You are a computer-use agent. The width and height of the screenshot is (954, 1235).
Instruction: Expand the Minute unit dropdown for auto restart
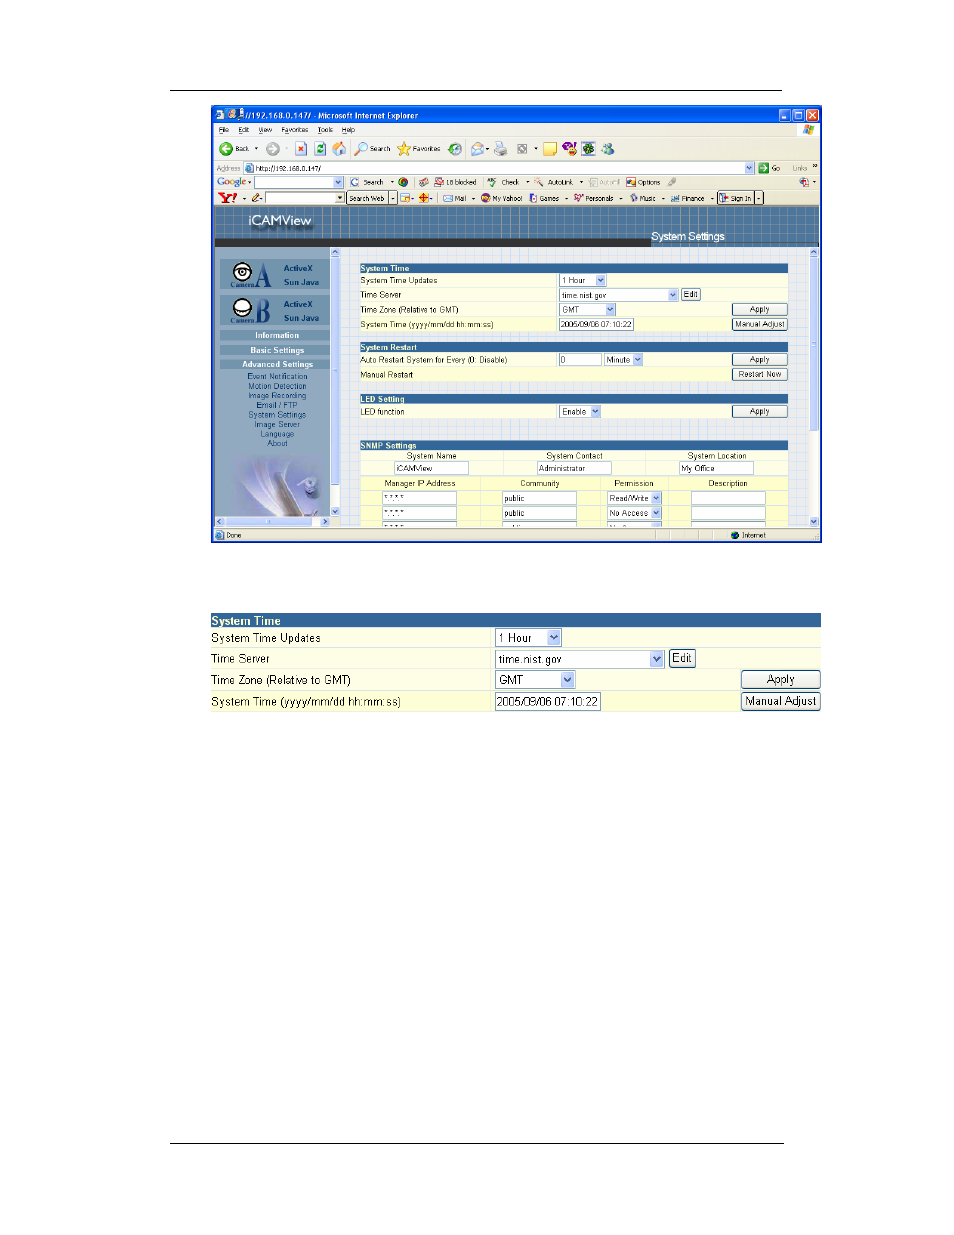(x=637, y=360)
